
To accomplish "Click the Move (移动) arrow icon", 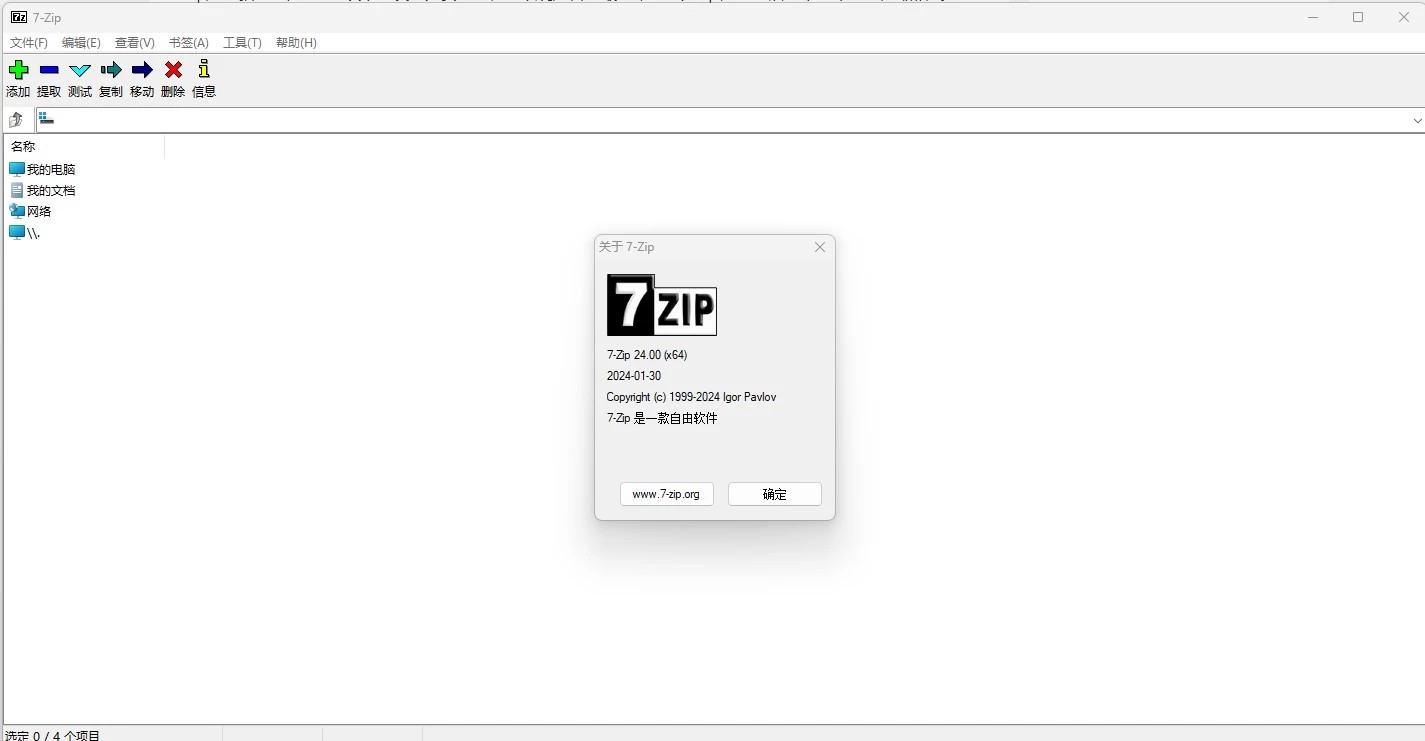I will (142, 70).
